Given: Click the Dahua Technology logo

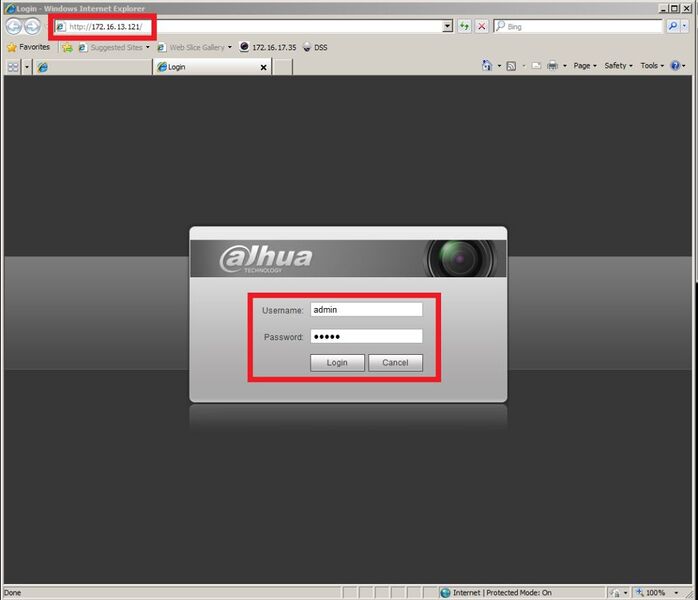Looking at the screenshot, I should (x=266, y=259).
